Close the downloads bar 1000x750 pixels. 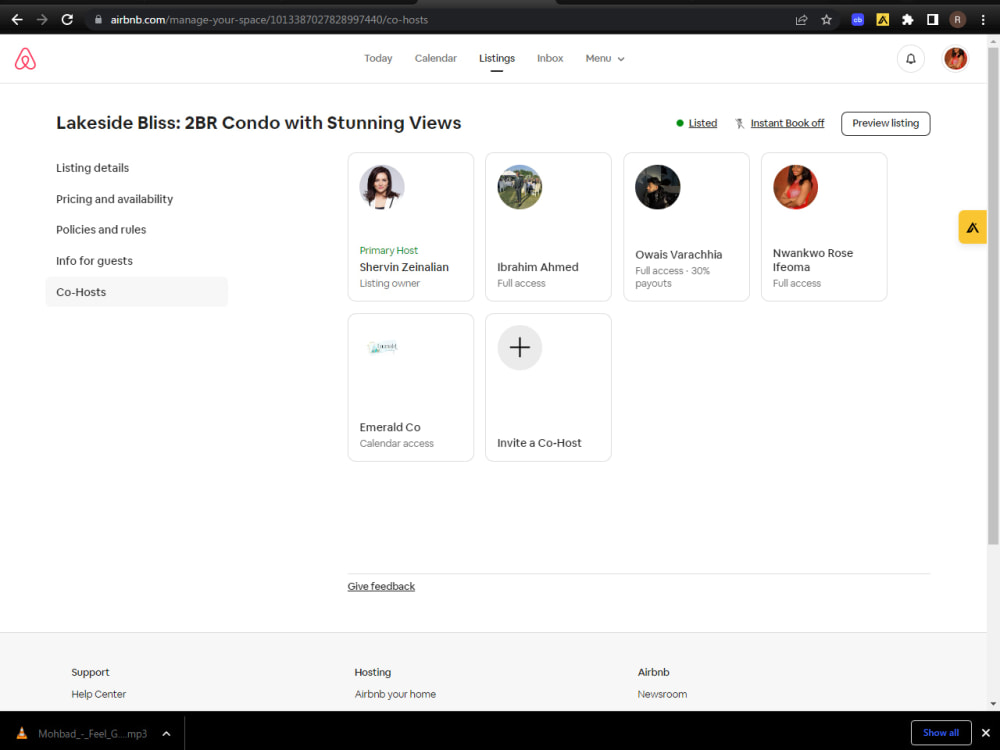(x=985, y=733)
